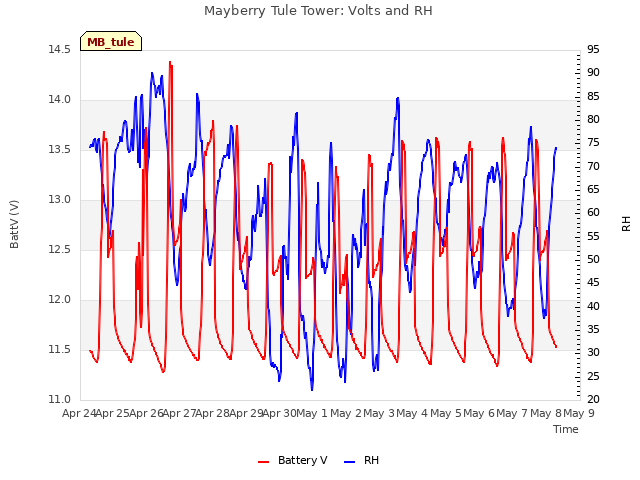640x480 pixels.
Task: Click the 70 tick on RH axis
Action: pyautogui.click(x=593, y=167)
